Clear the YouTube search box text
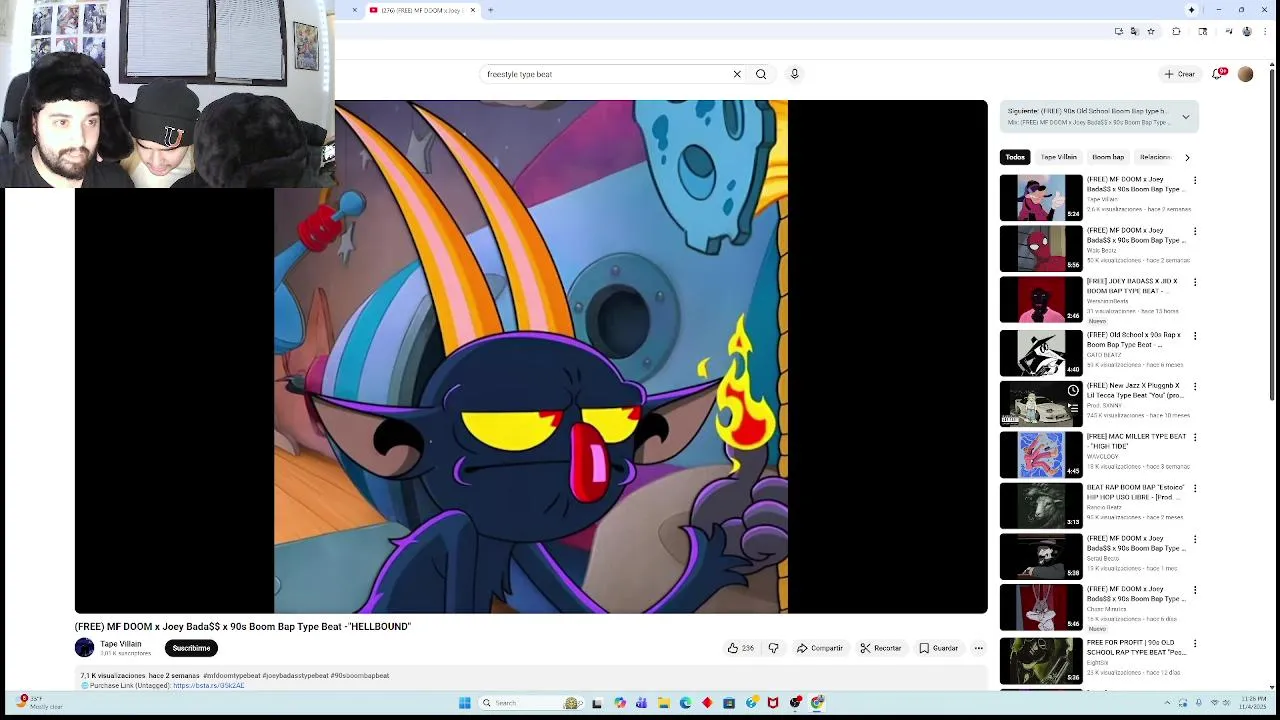 pos(737,74)
